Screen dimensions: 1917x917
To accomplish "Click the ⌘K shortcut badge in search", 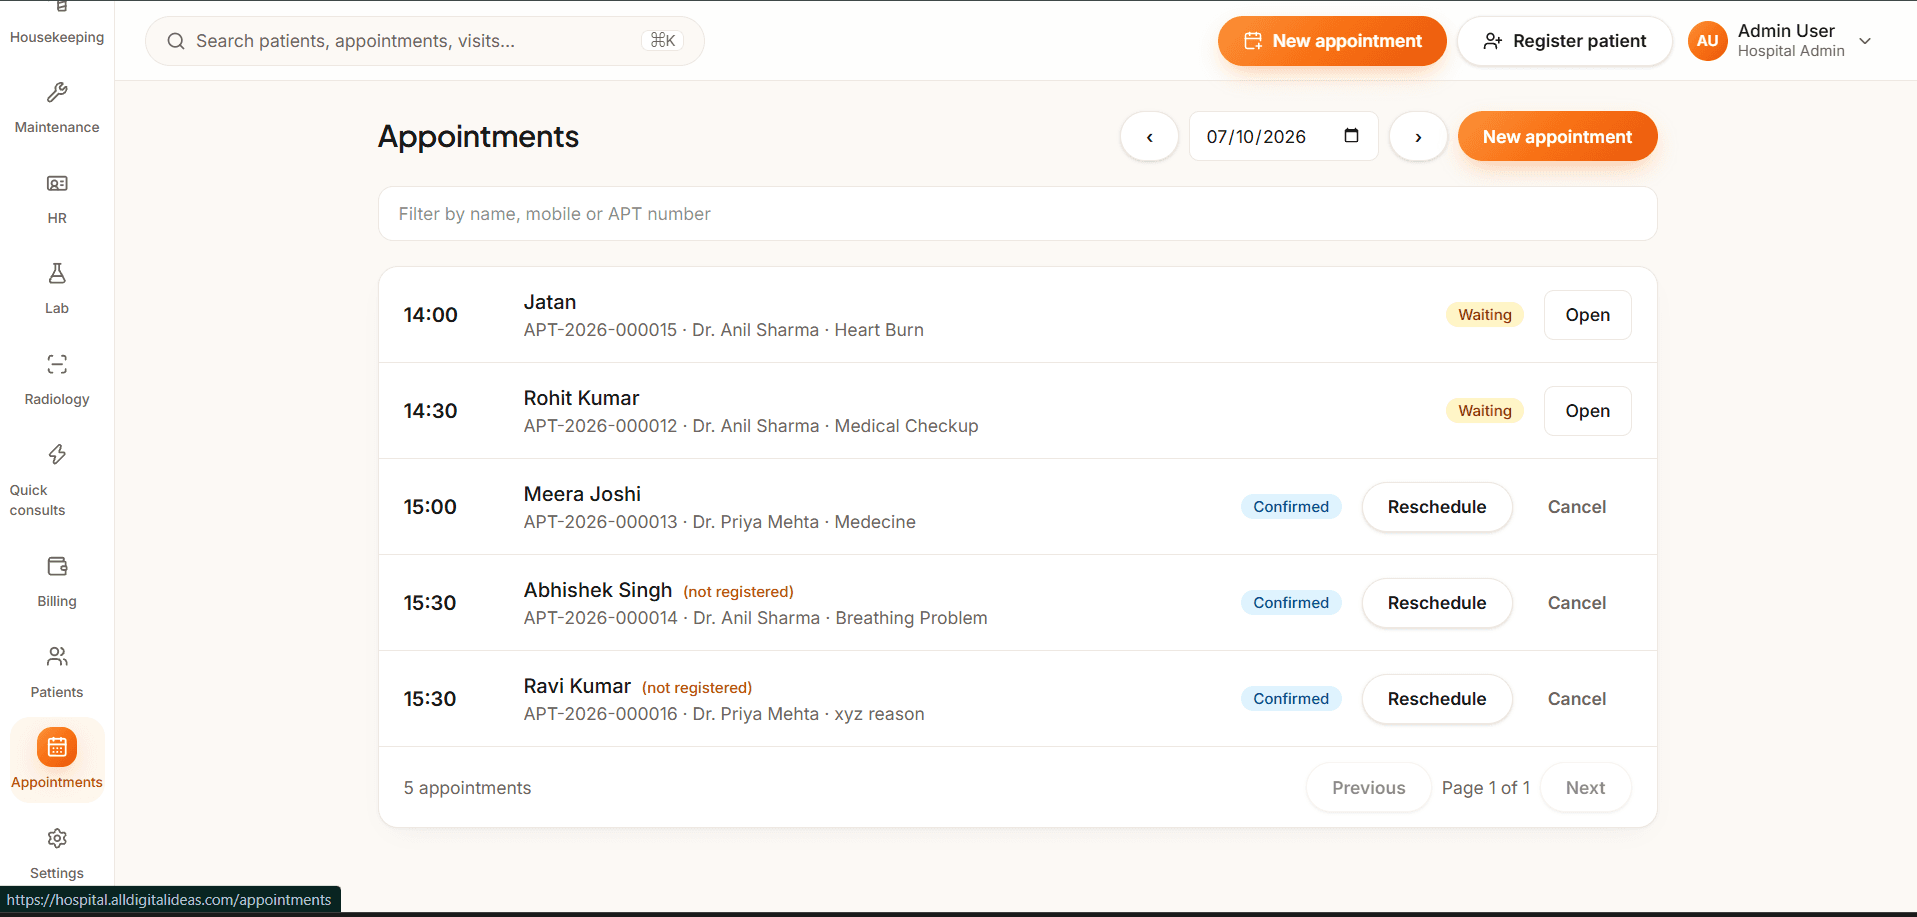I will click(x=663, y=40).
